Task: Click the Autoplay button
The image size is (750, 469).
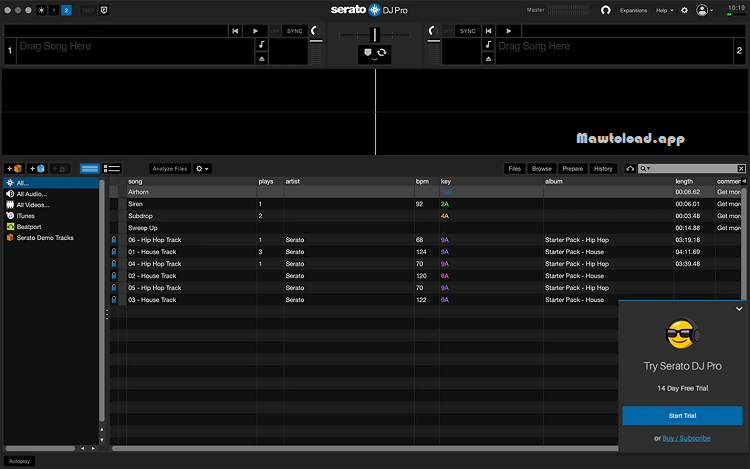Action: click(20, 461)
